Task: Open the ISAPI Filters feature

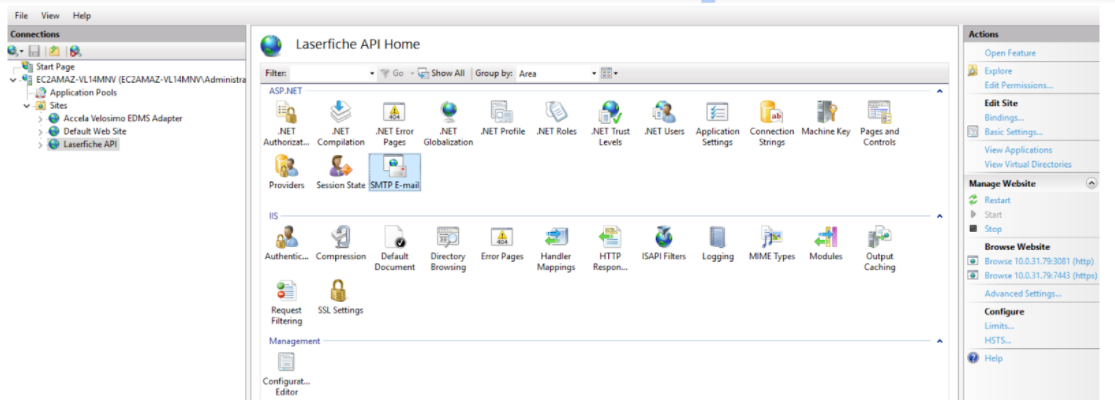Action: 664,244
